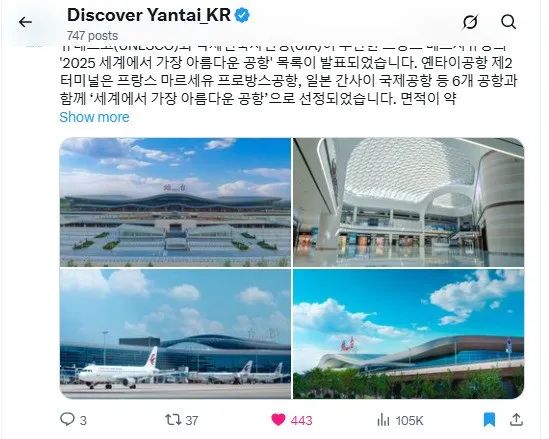The image size is (549, 439).
Task: View analytics bar chart icon
Action: [x=383, y=419]
